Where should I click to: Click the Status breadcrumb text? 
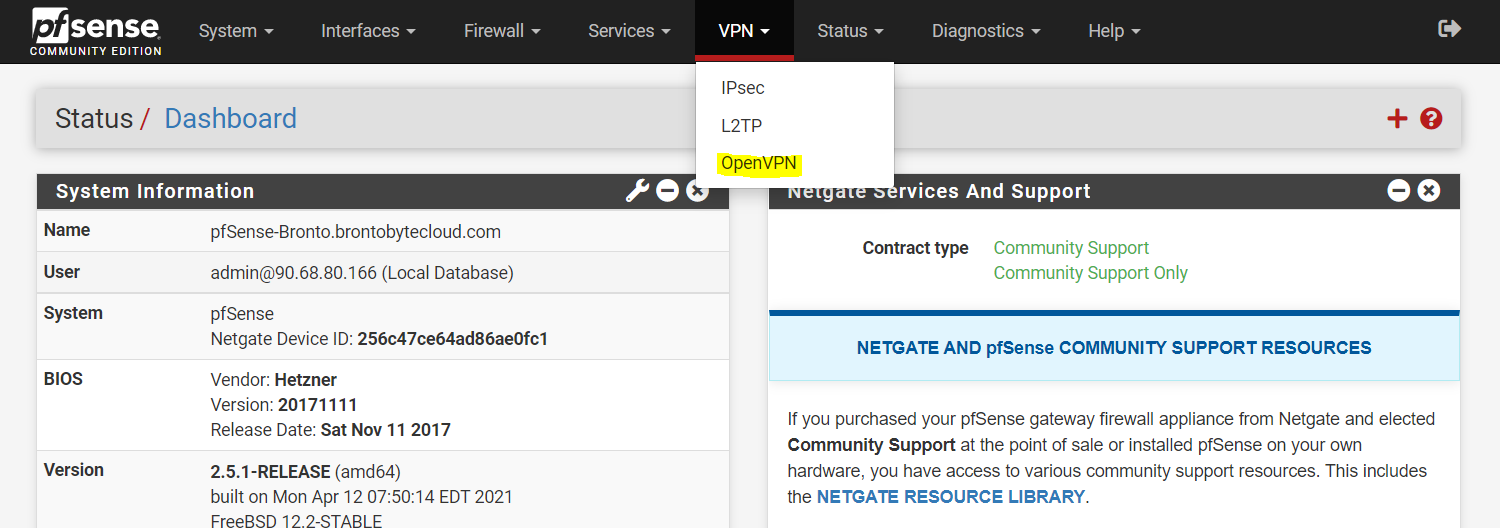click(94, 118)
